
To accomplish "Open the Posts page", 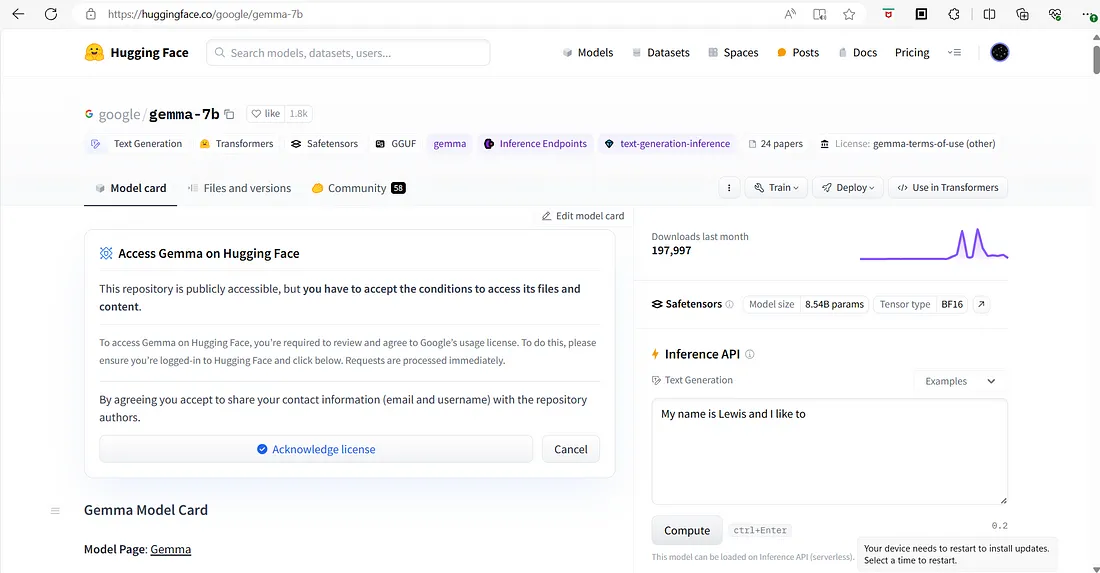I will click(x=798, y=53).
